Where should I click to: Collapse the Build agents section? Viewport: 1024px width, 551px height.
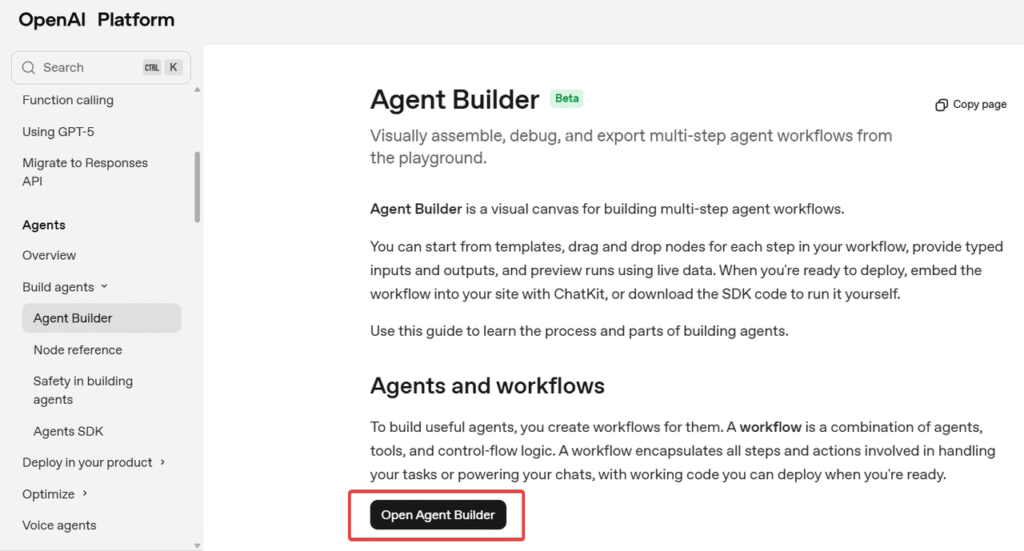[104, 287]
